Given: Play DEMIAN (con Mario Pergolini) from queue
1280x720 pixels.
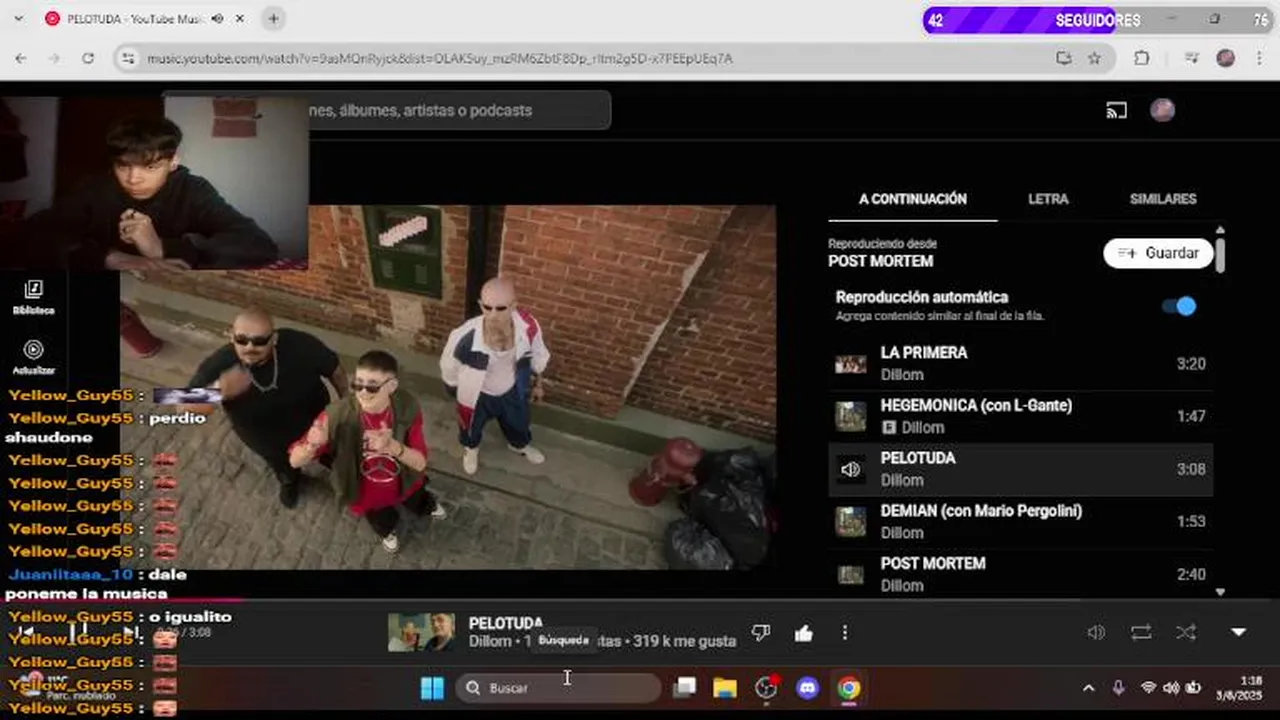Looking at the screenshot, I should [1020, 521].
